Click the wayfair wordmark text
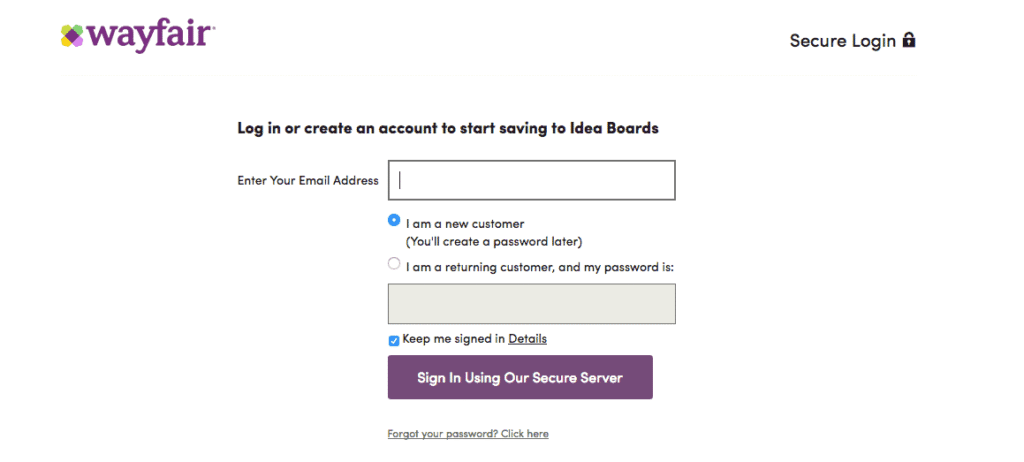Screen dimensions: 1024x462 149,36
